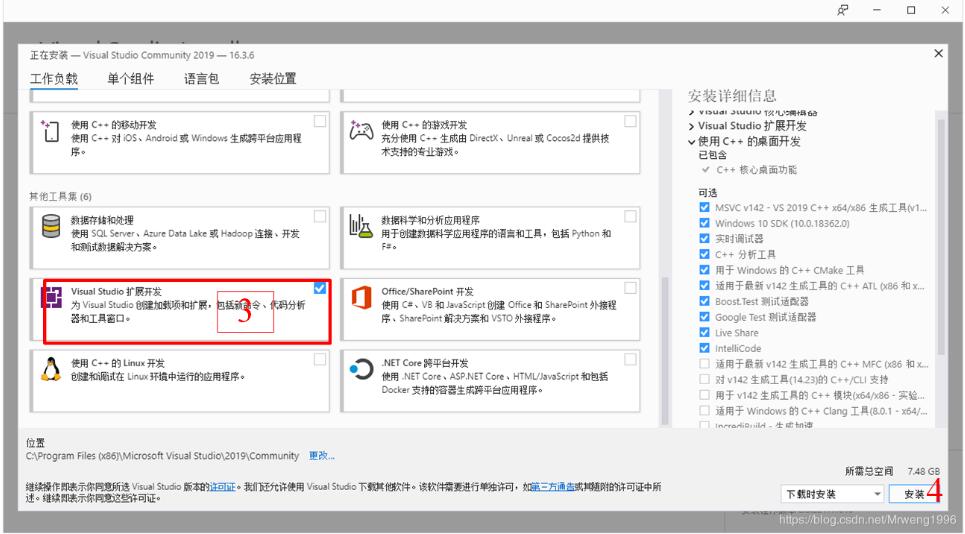Uncheck IntelliCode component
The height and width of the screenshot is (534, 965).
pos(704,348)
